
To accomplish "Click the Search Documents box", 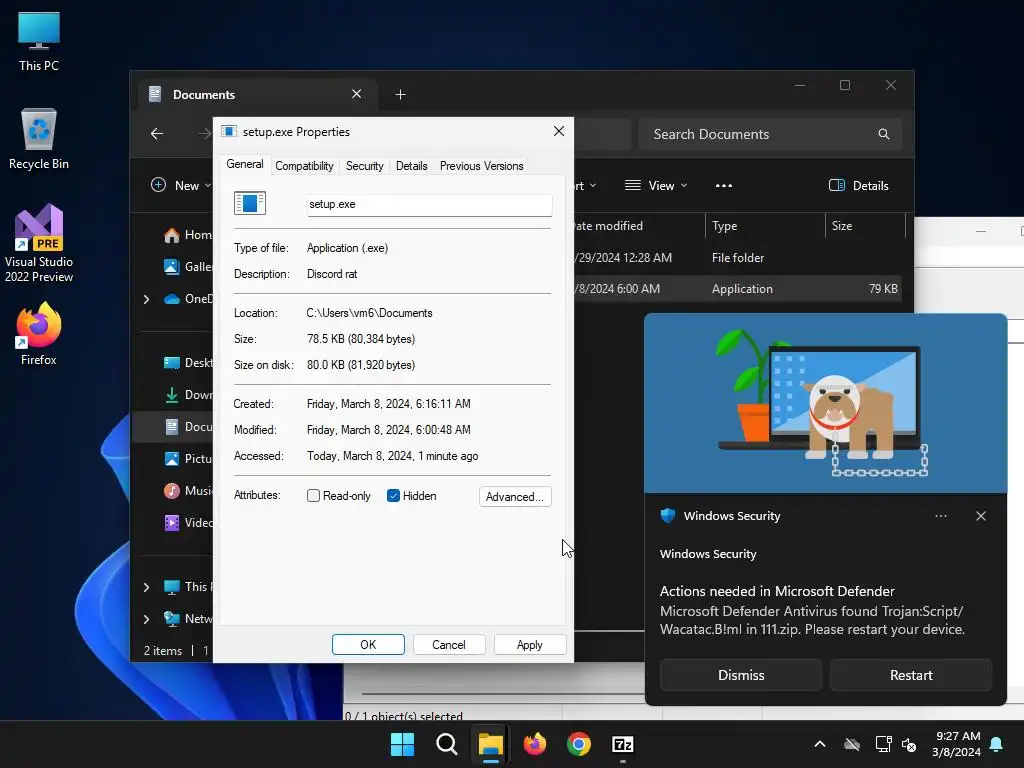I will pos(771,134).
